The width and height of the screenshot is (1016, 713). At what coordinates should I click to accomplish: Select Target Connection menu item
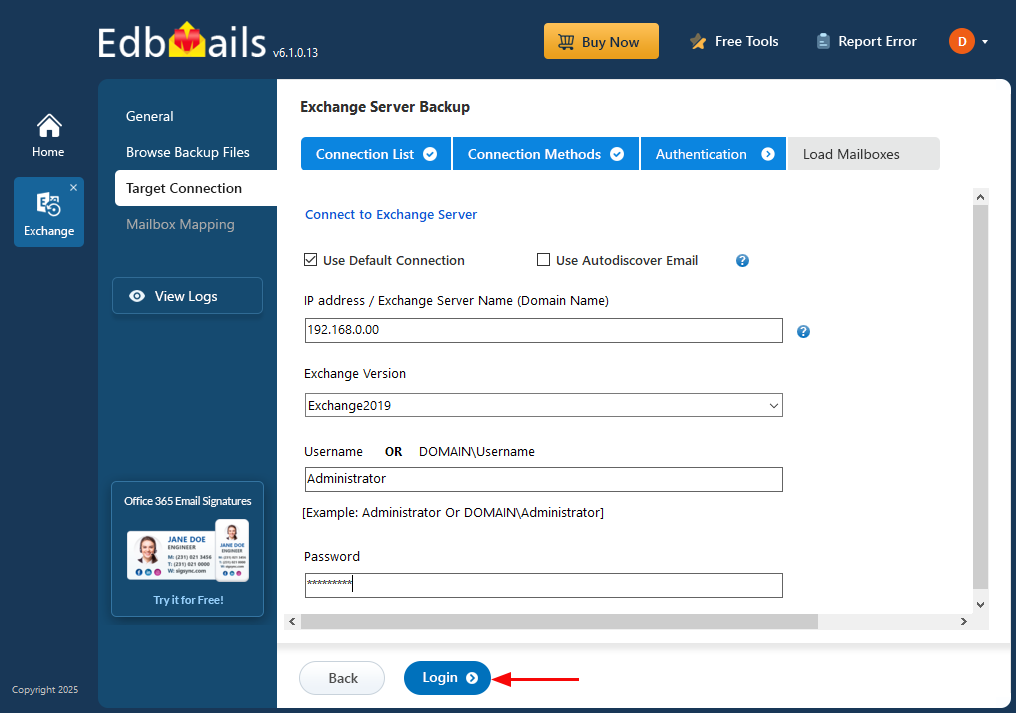196,188
